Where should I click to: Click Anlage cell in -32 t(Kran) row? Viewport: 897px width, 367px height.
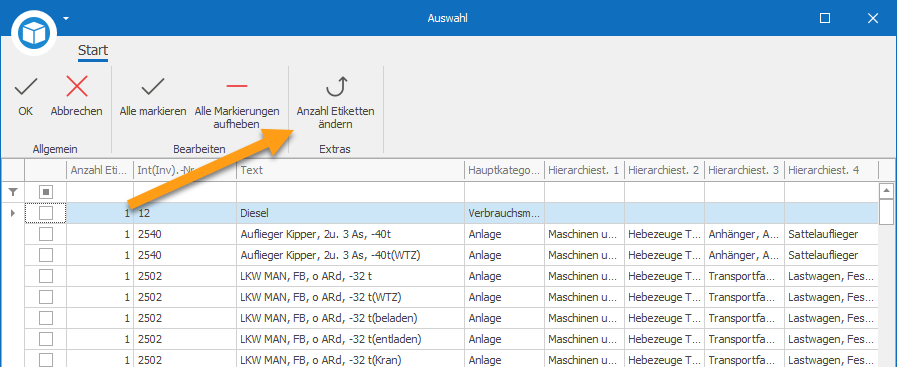click(504, 360)
